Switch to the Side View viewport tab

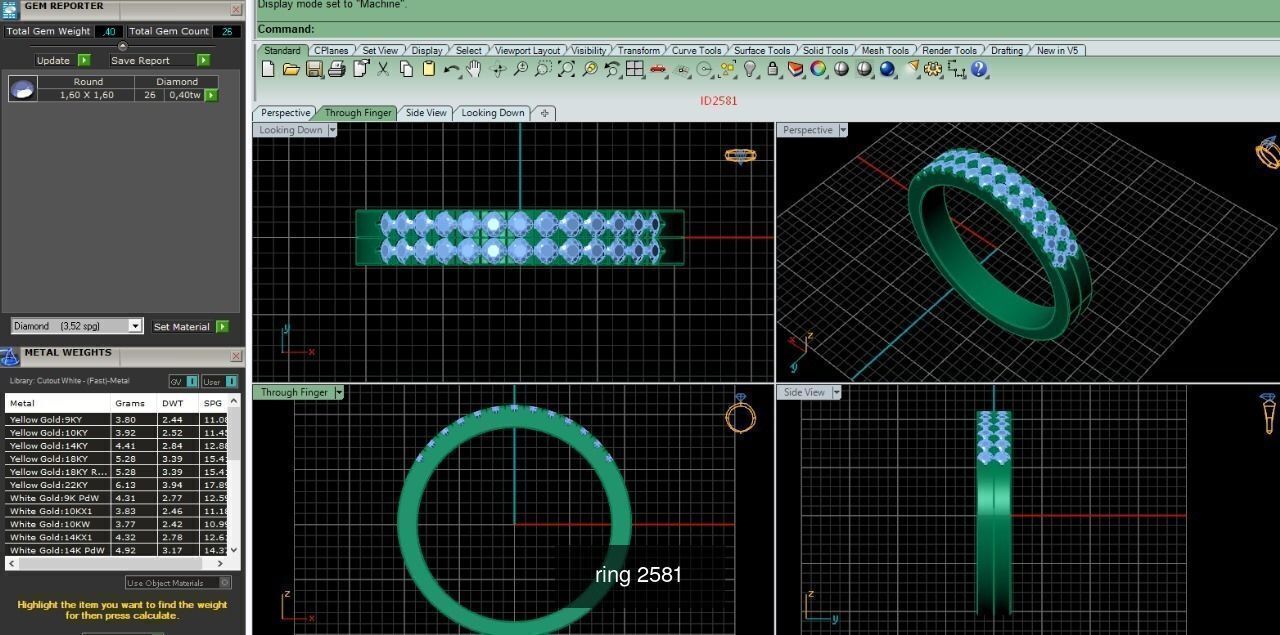pyautogui.click(x=426, y=113)
